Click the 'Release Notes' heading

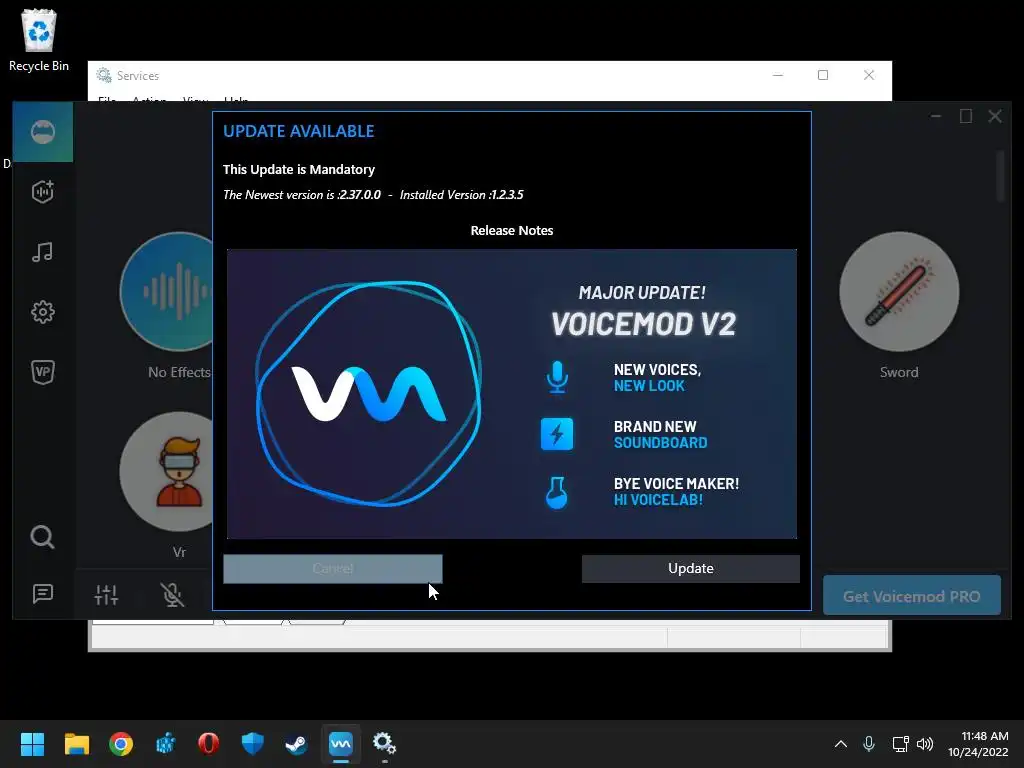[x=511, y=231]
